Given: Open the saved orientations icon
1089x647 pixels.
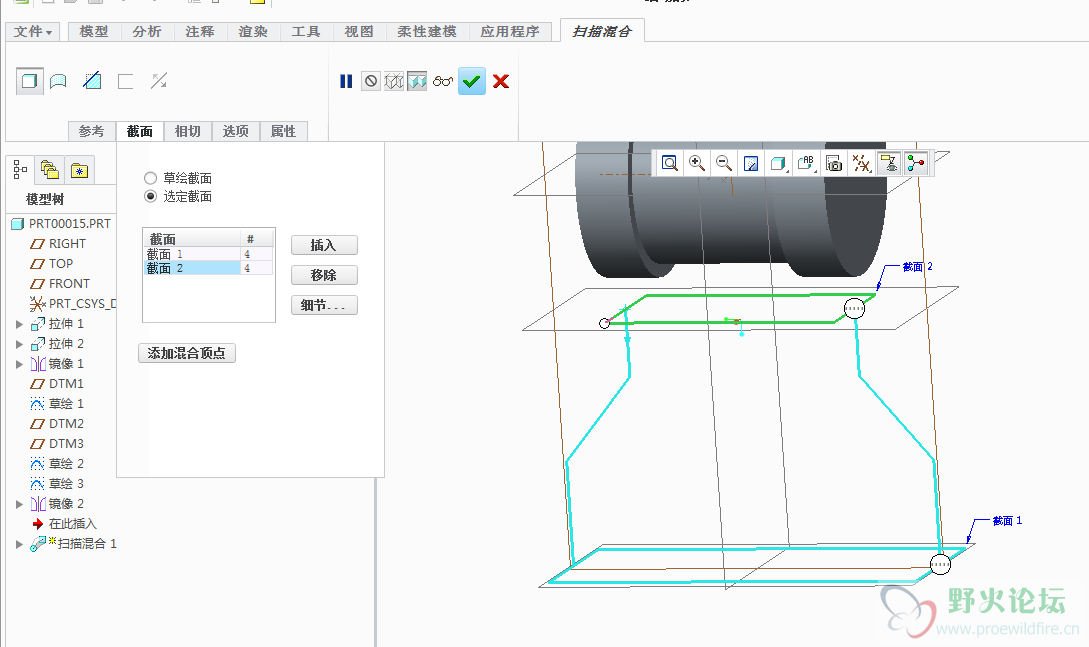Looking at the screenshot, I should 806,163.
